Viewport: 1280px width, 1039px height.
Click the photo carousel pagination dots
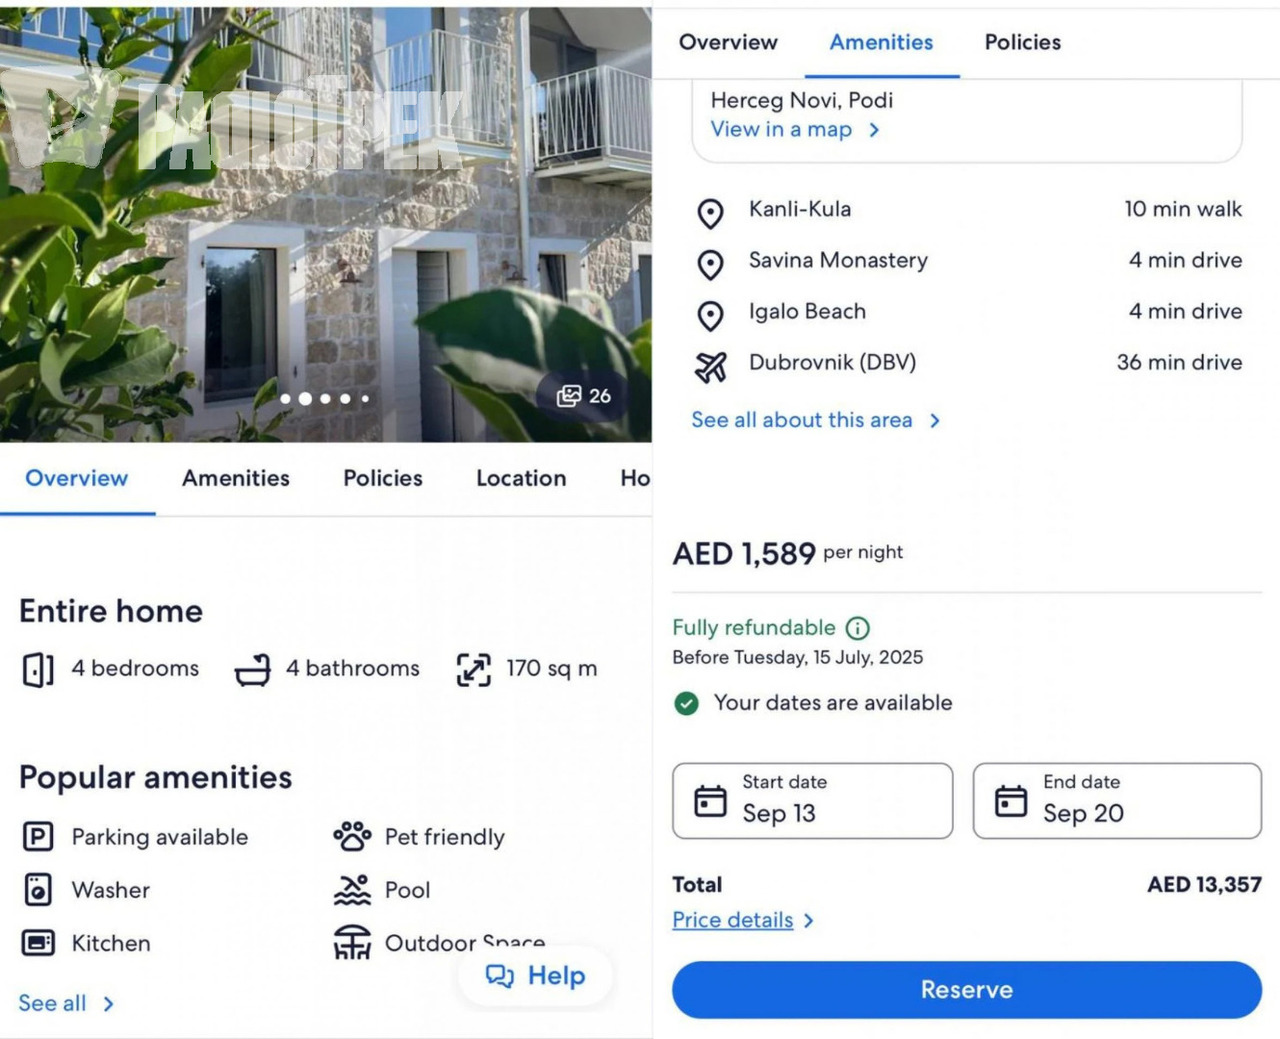pyautogui.click(x=325, y=398)
